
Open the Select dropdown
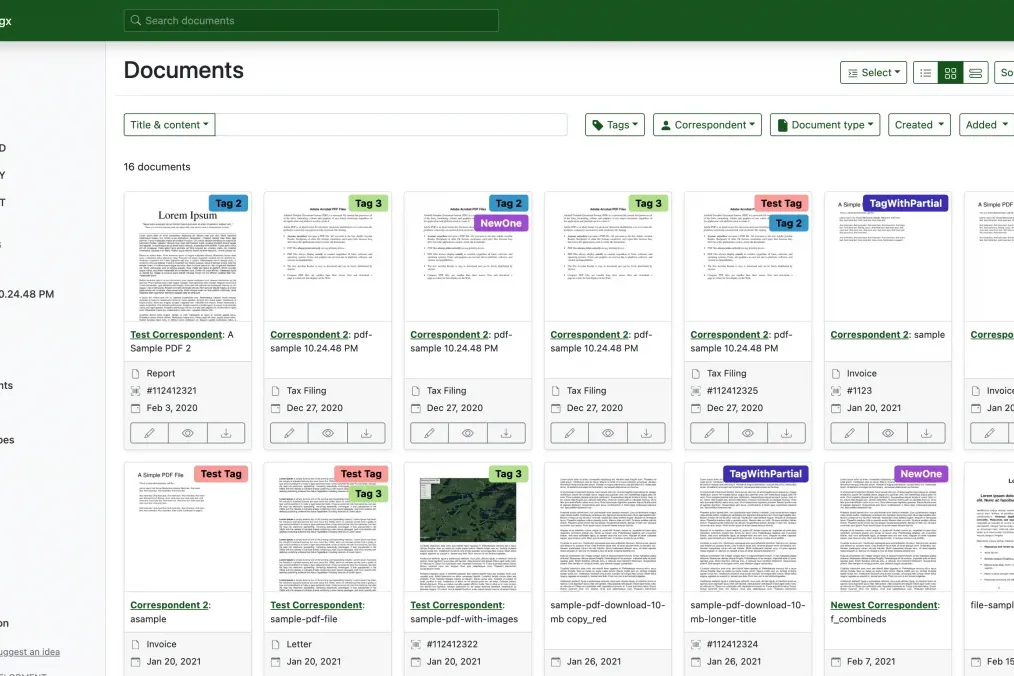click(x=874, y=73)
